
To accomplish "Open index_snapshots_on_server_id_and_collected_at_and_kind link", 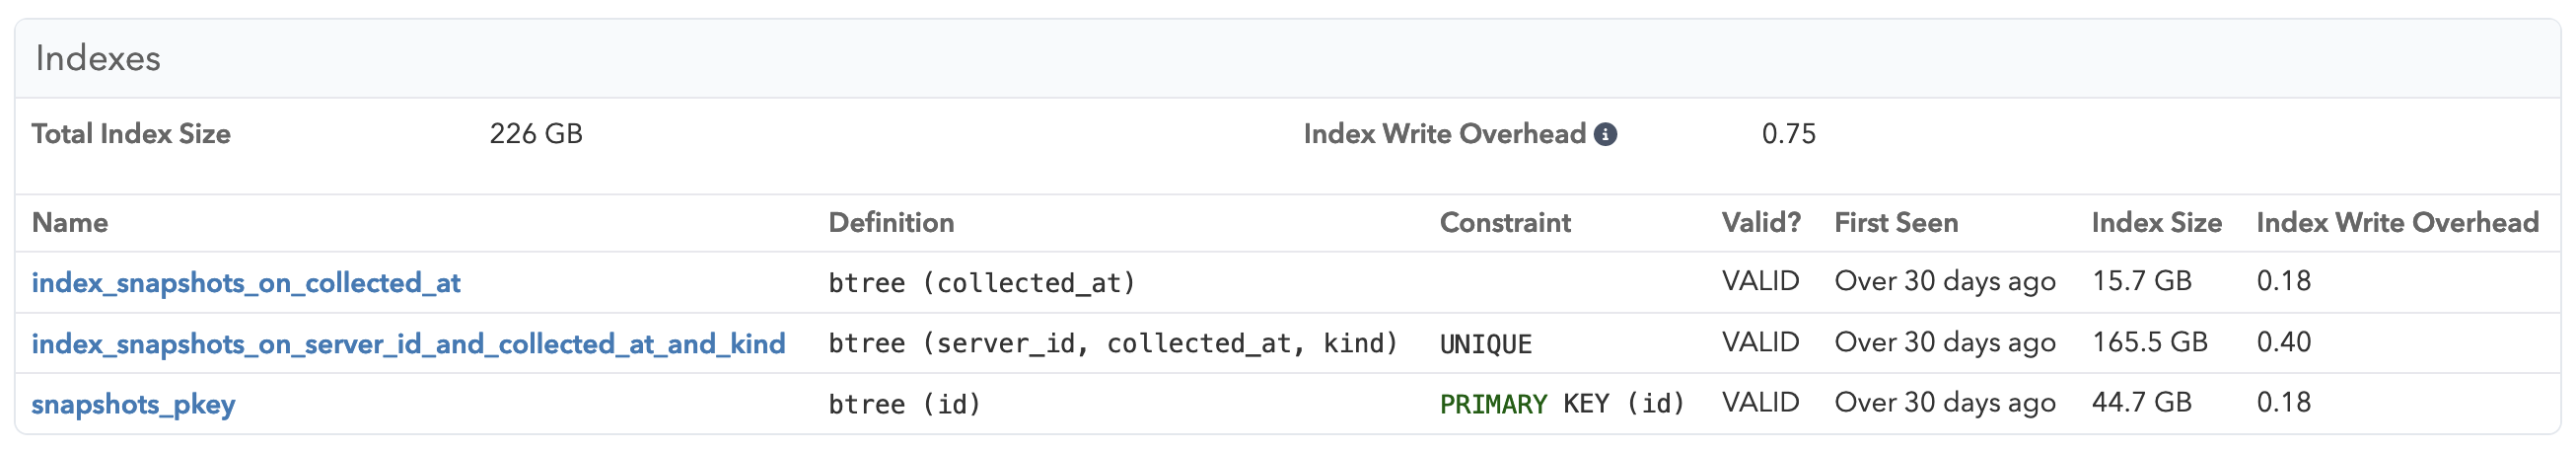I will [x=408, y=344].
